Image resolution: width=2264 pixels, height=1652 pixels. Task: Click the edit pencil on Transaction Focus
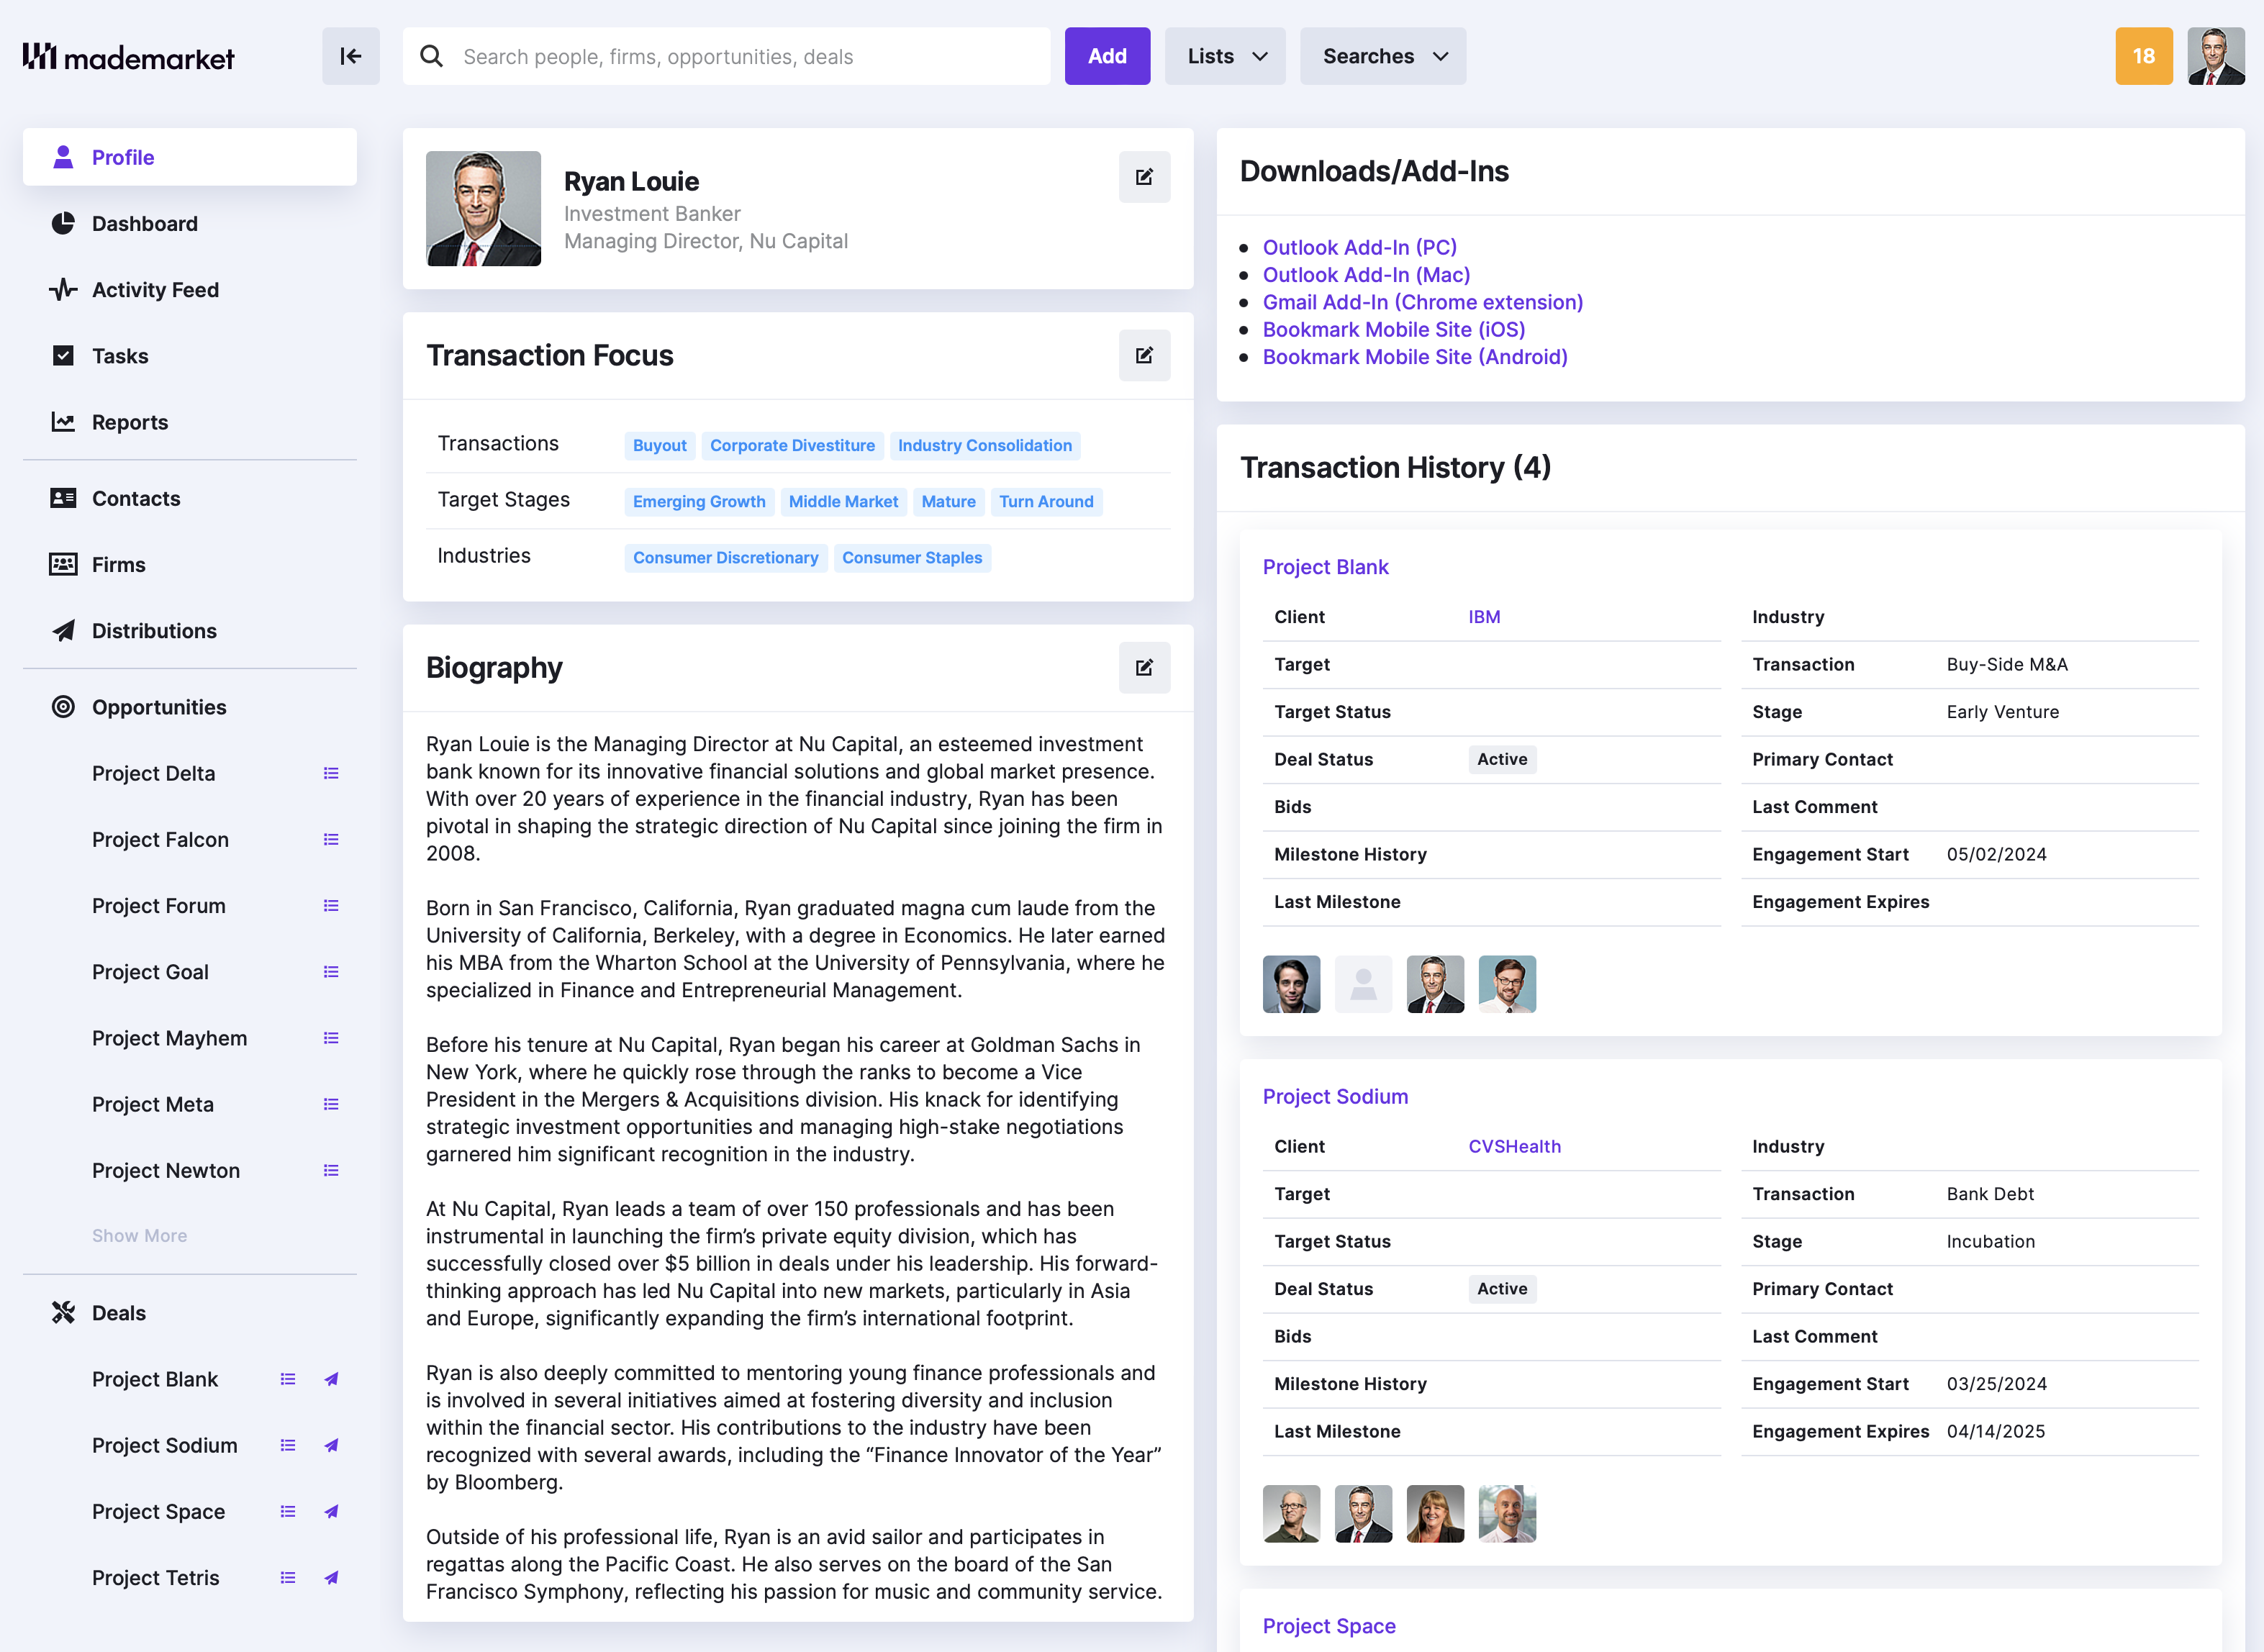click(1144, 355)
